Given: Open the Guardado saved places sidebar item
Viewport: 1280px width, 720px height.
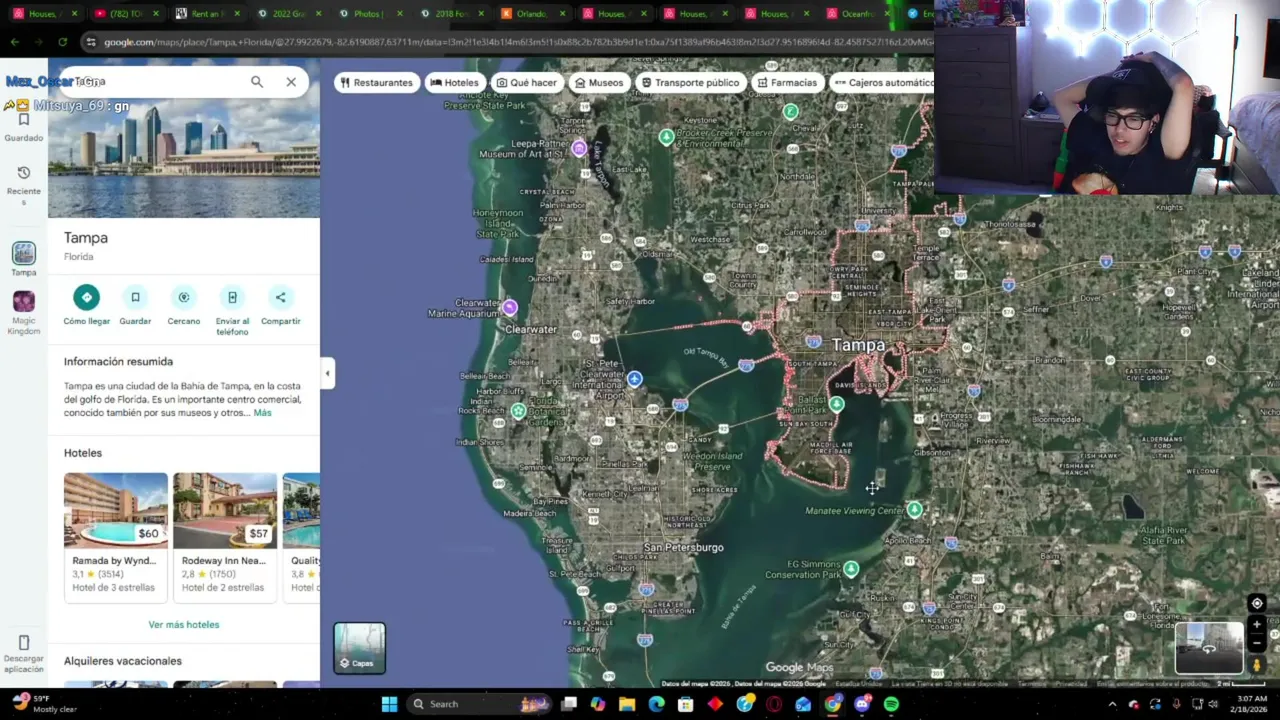Looking at the screenshot, I should tap(24, 127).
